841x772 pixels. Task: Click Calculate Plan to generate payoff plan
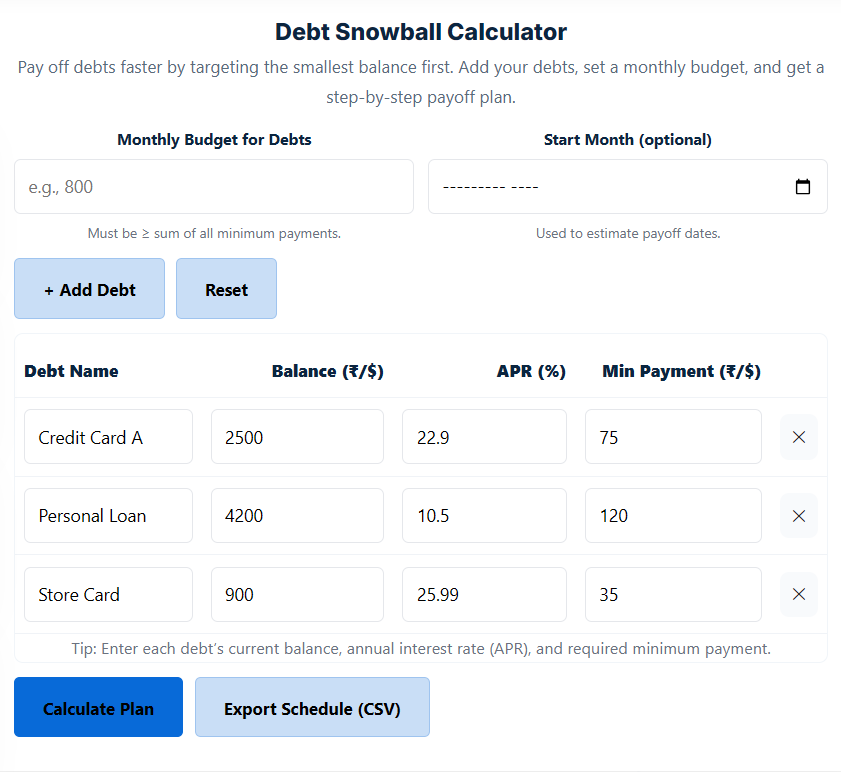pyautogui.click(x=97, y=707)
